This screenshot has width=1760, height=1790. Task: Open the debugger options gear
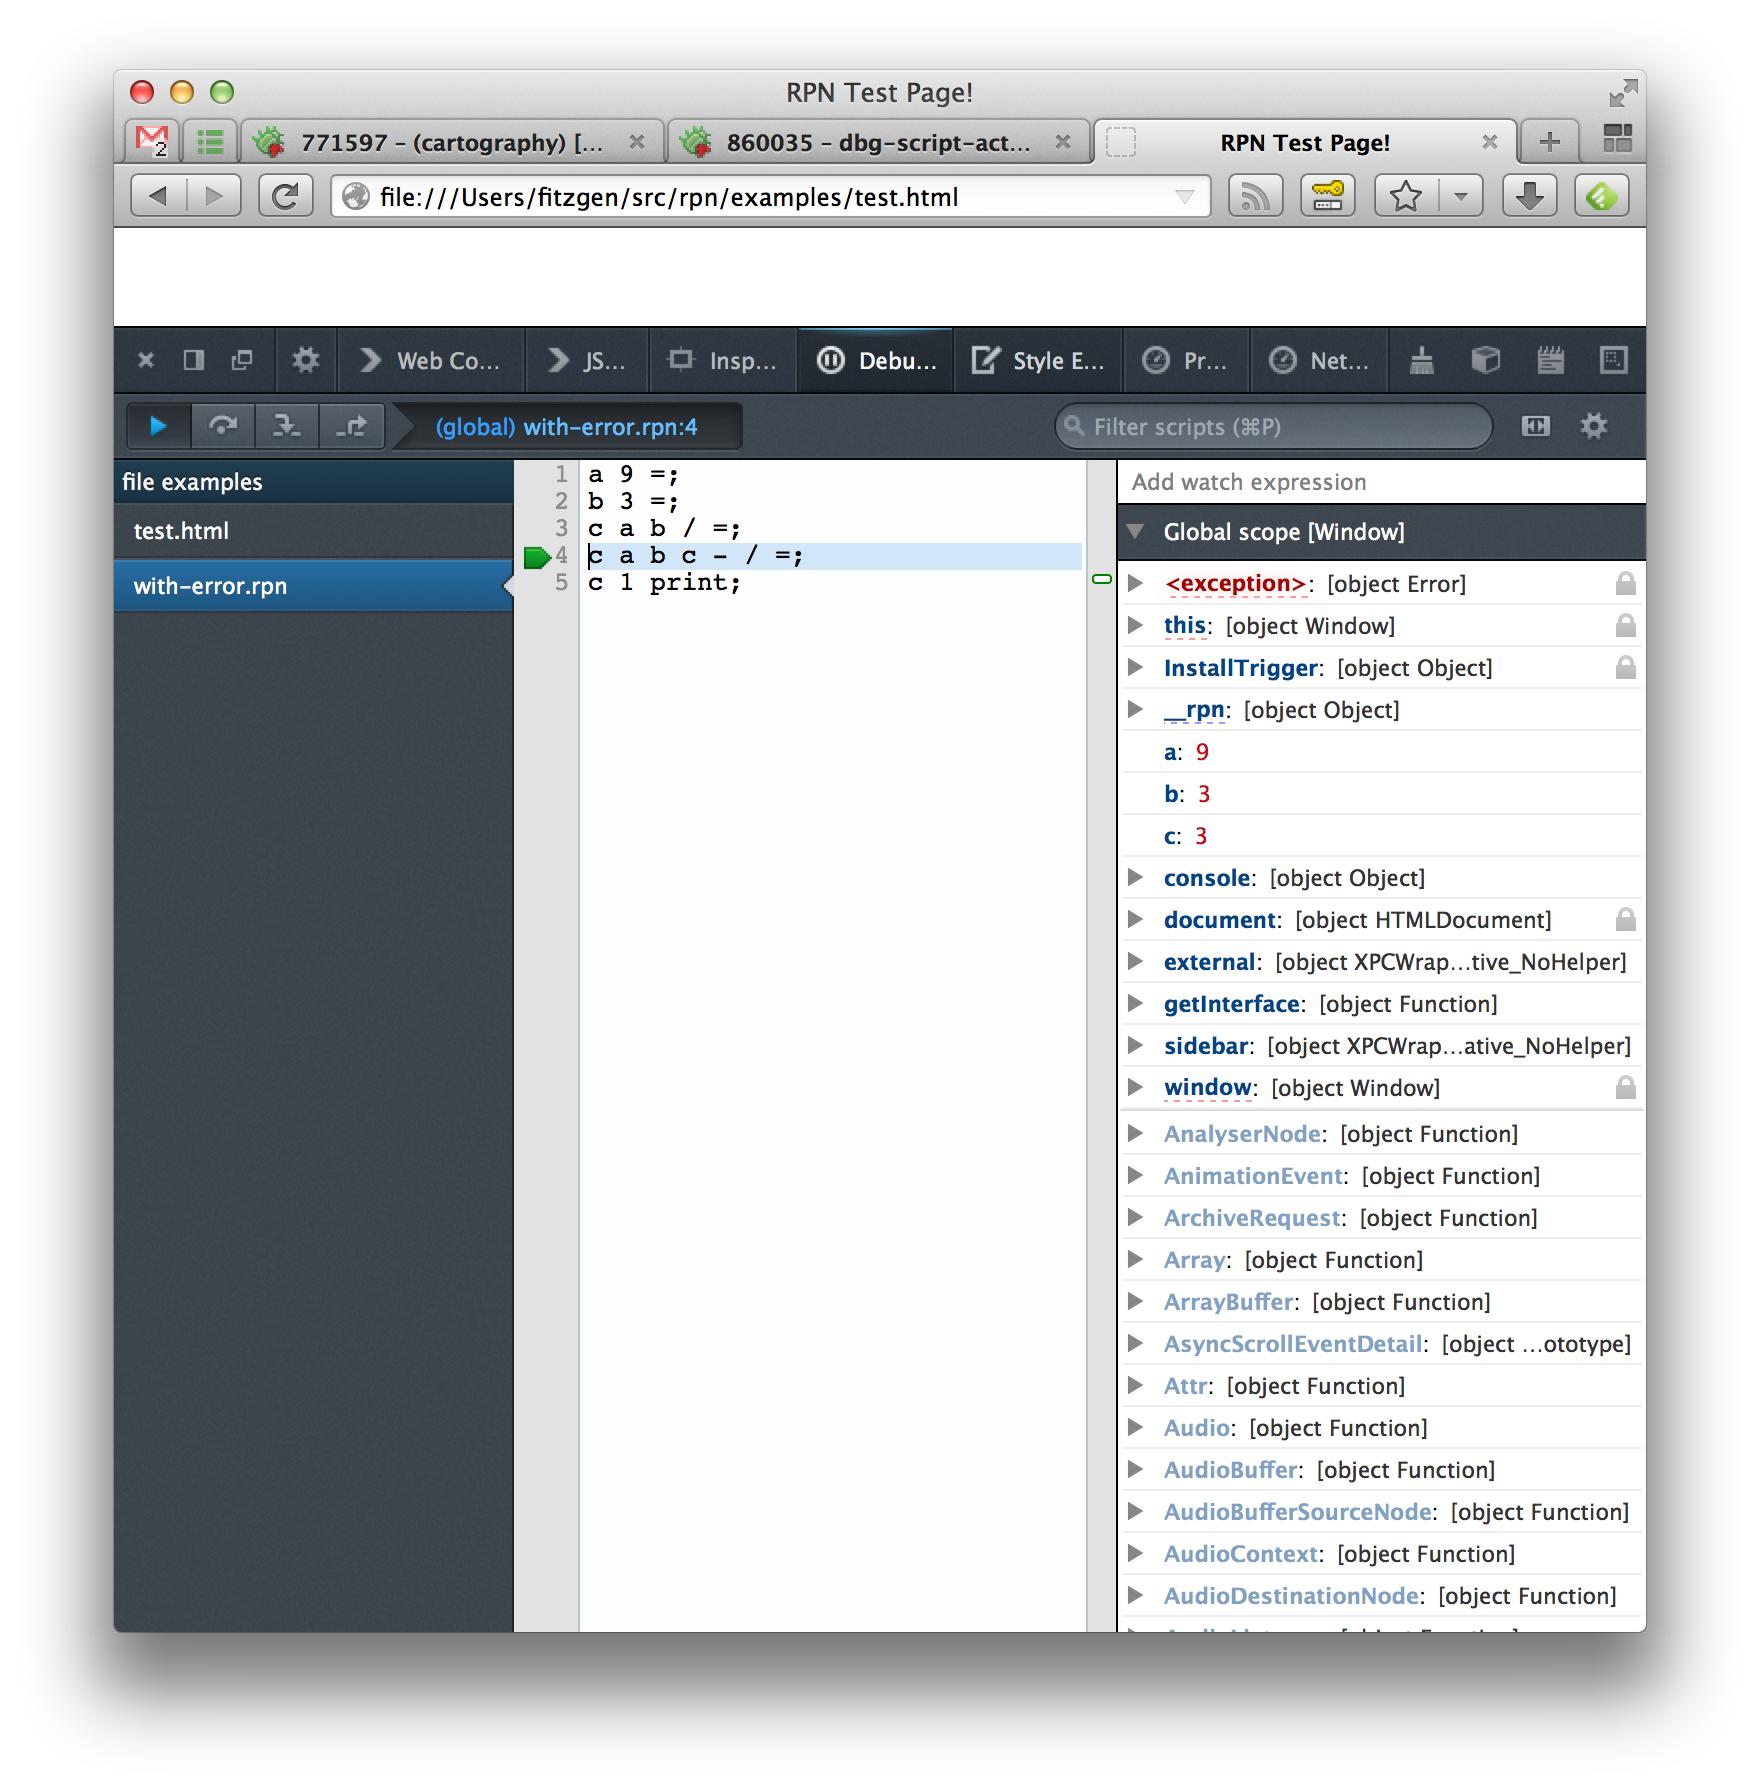click(1594, 427)
